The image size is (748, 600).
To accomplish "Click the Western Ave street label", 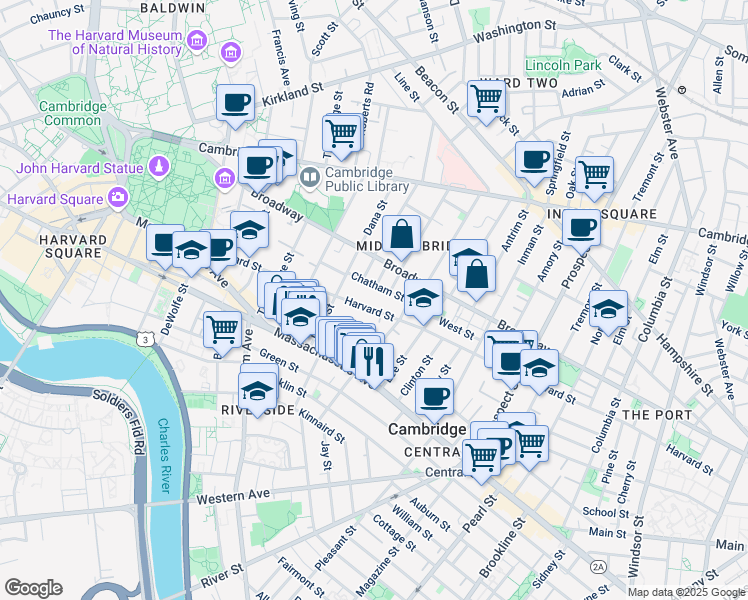I will point(233,497).
